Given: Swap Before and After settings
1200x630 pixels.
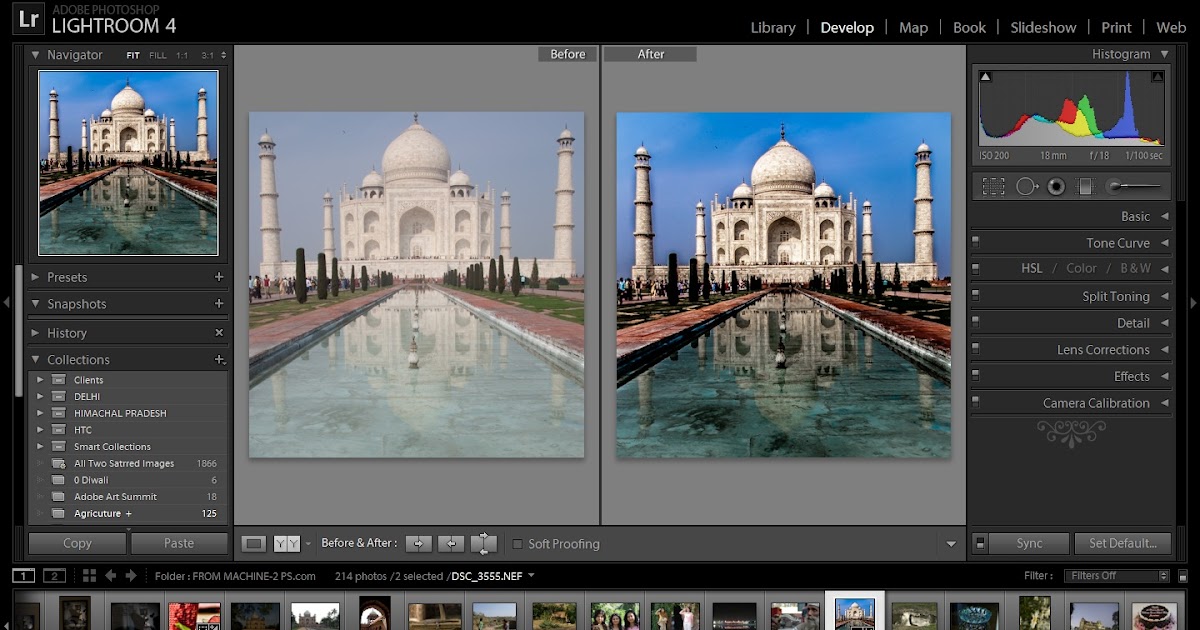Looking at the screenshot, I should (x=484, y=543).
